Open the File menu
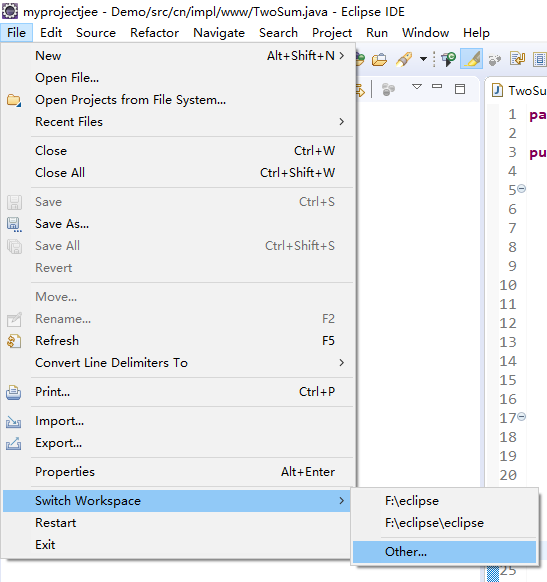Screen dimensions: 547x582 click(x=16, y=33)
